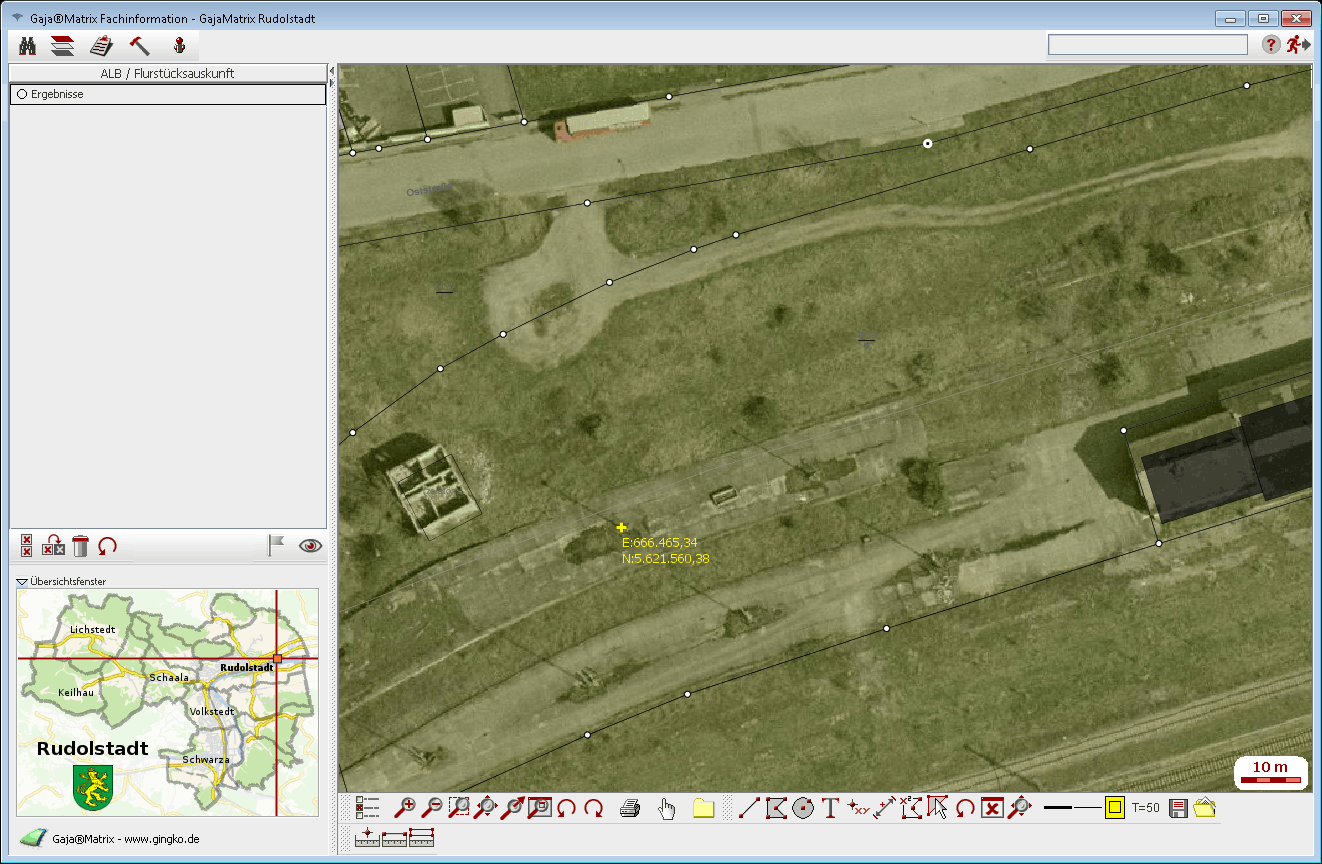Click the trash can delete icon
Image resolution: width=1322 pixels, height=864 pixels.
(x=80, y=545)
